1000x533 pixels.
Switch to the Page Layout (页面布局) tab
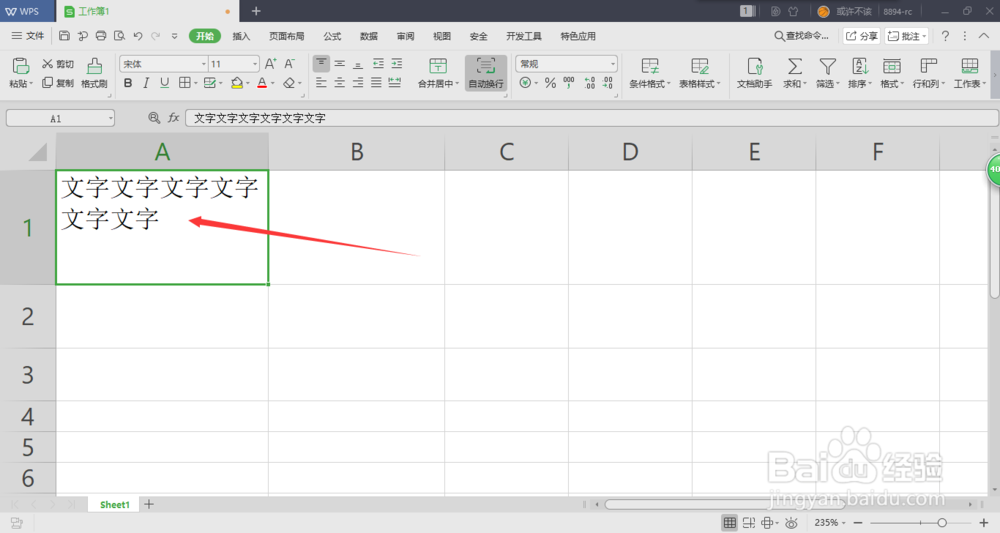pyautogui.click(x=286, y=36)
